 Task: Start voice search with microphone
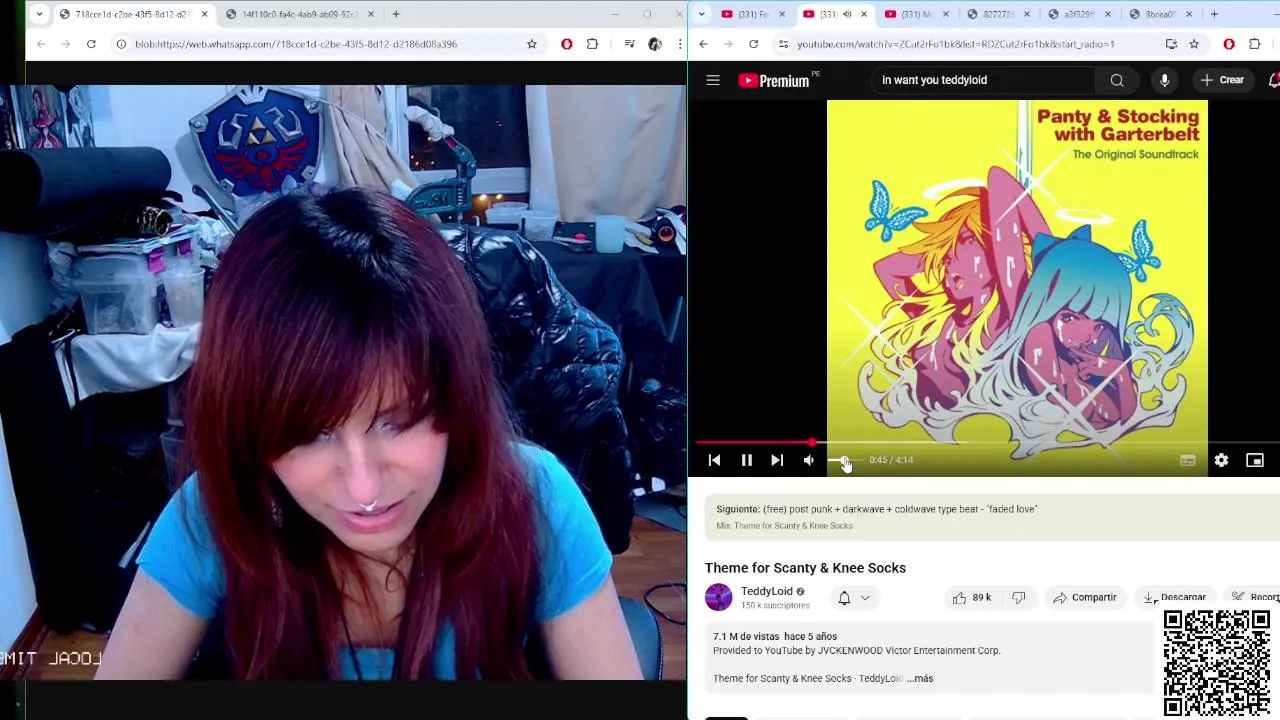pos(1164,80)
